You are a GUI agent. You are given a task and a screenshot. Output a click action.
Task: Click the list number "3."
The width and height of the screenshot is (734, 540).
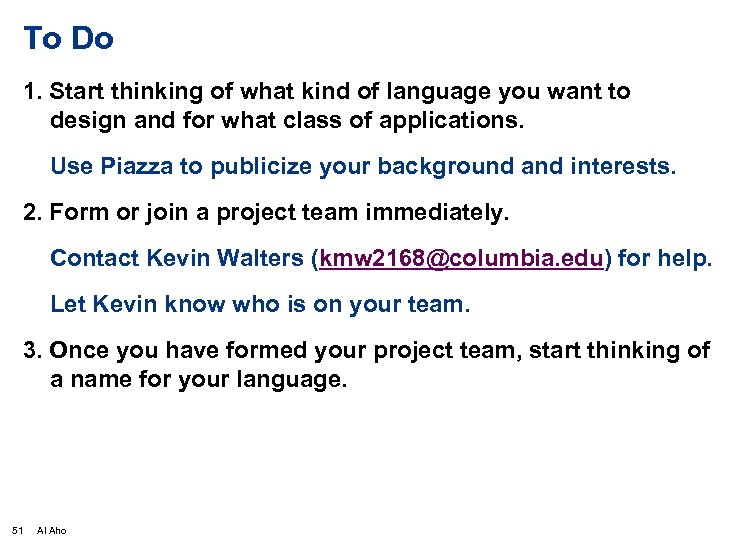[x=33, y=350]
